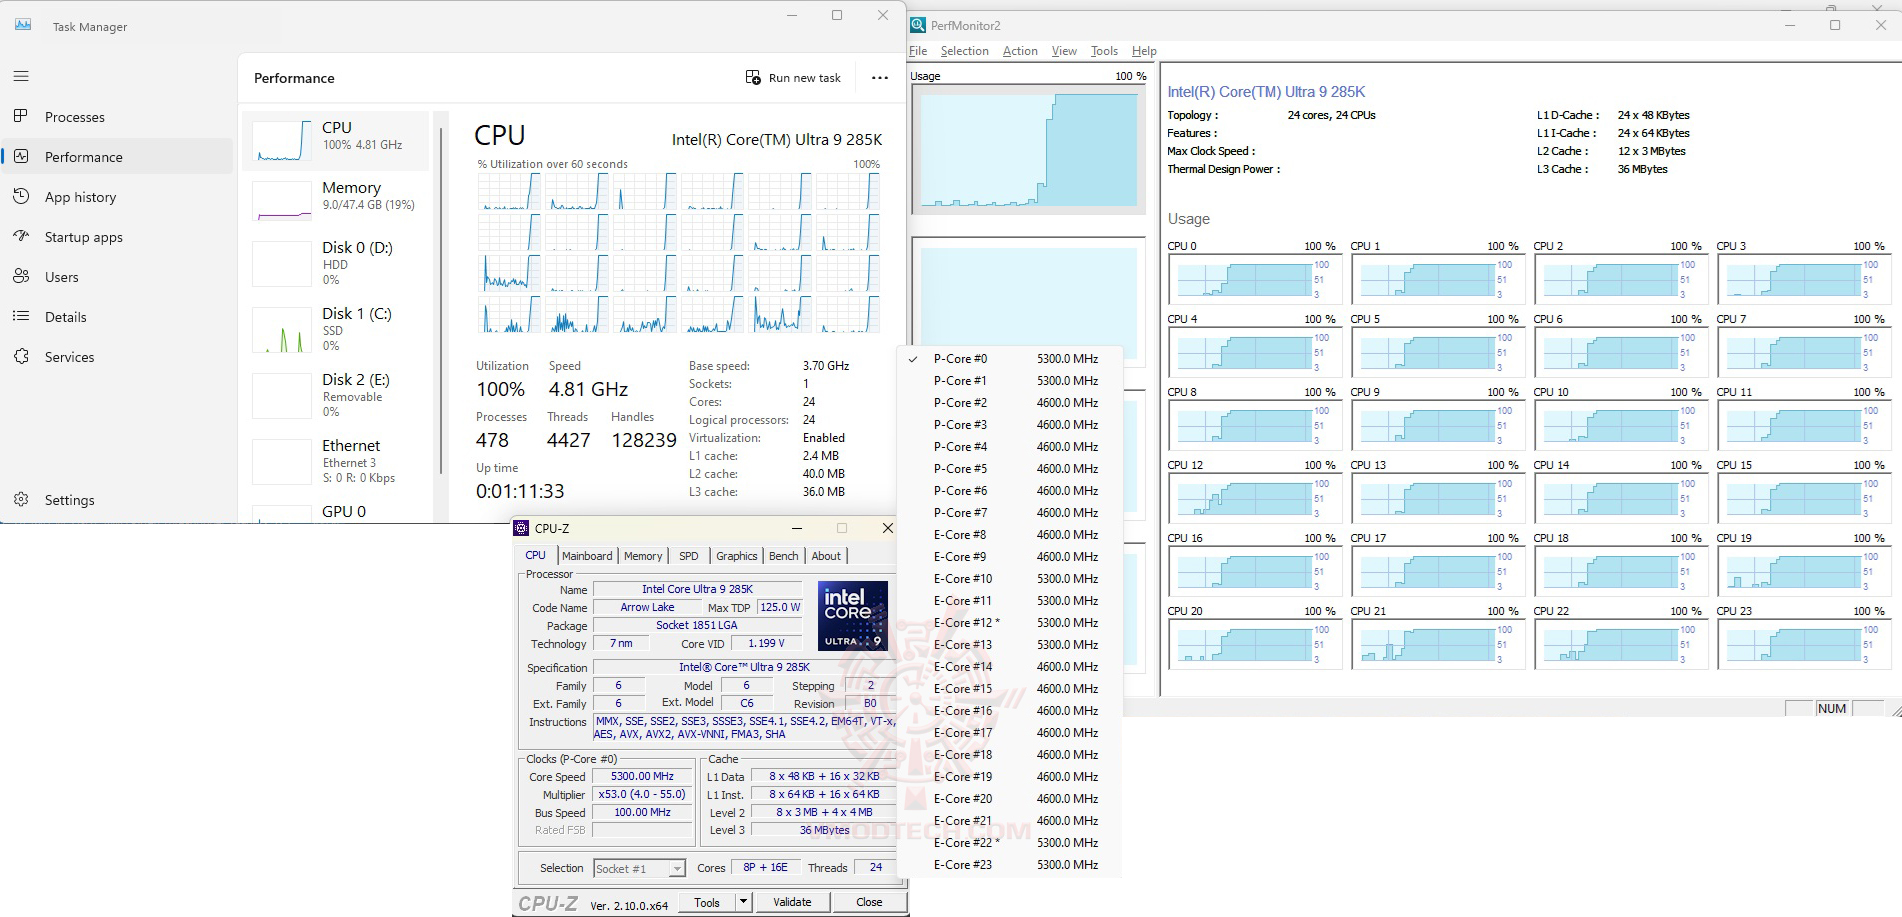Open the three-dot more options menu

pos(880,78)
